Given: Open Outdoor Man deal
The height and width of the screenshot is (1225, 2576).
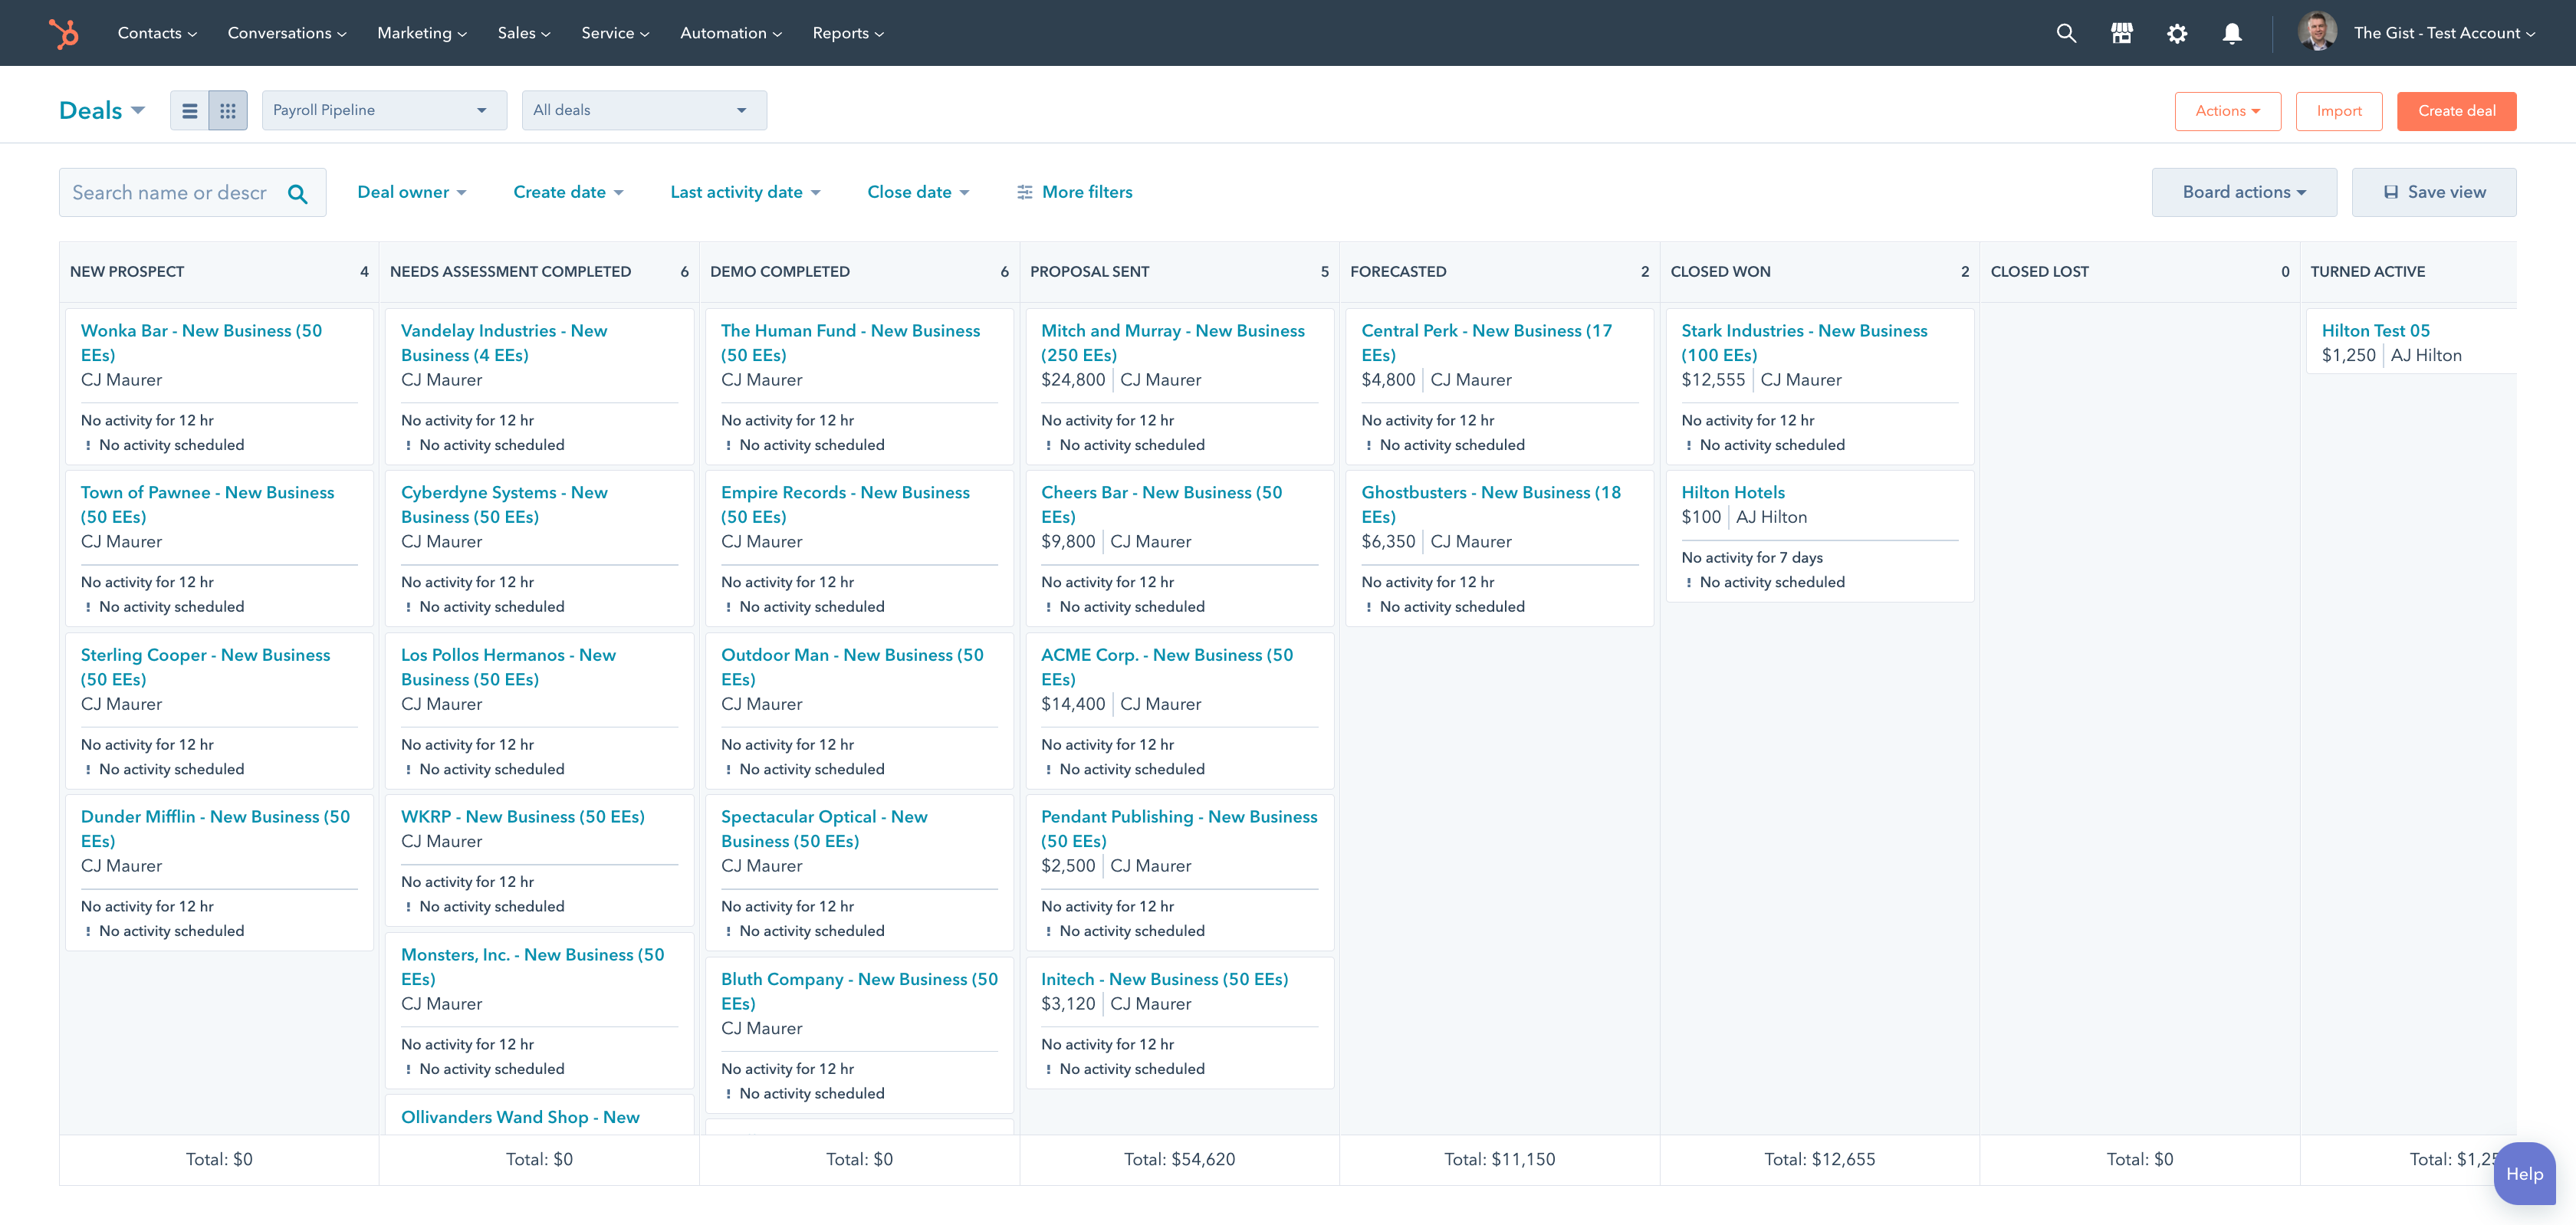Looking at the screenshot, I should pyautogui.click(x=852, y=666).
